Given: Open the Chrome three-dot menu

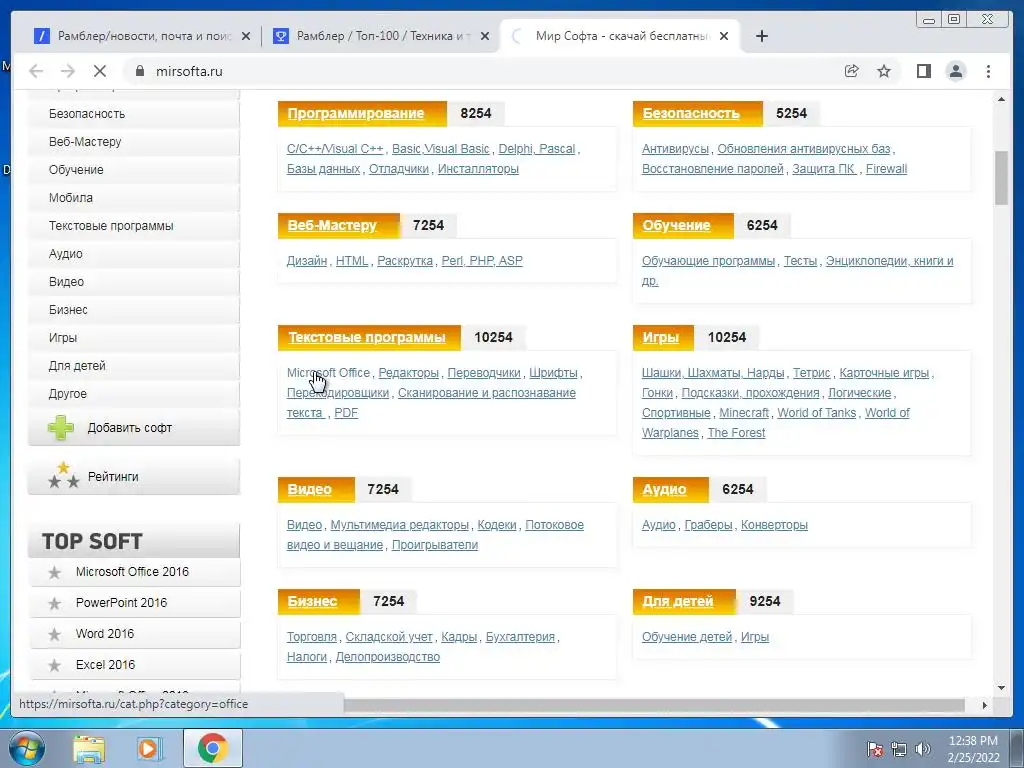Looking at the screenshot, I should tap(988, 71).
